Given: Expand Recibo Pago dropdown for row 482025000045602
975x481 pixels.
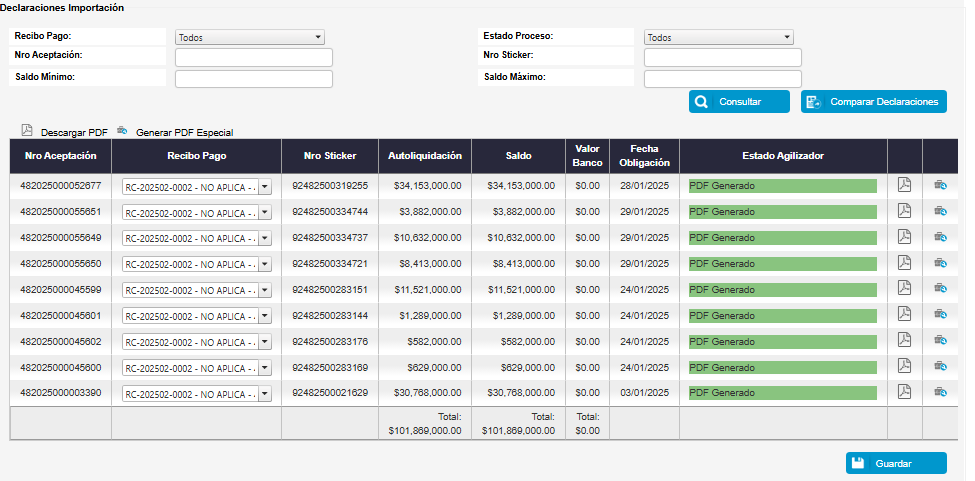Looking at the screenshot, I should (x=196, y=342).
